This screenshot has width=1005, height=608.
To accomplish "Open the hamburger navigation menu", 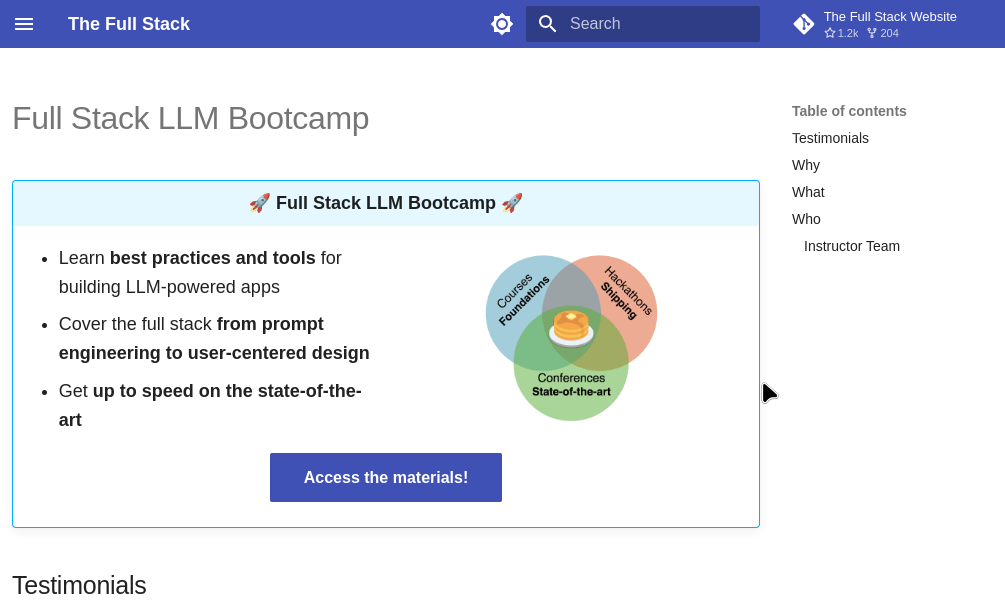I will [x=24, y=24].
